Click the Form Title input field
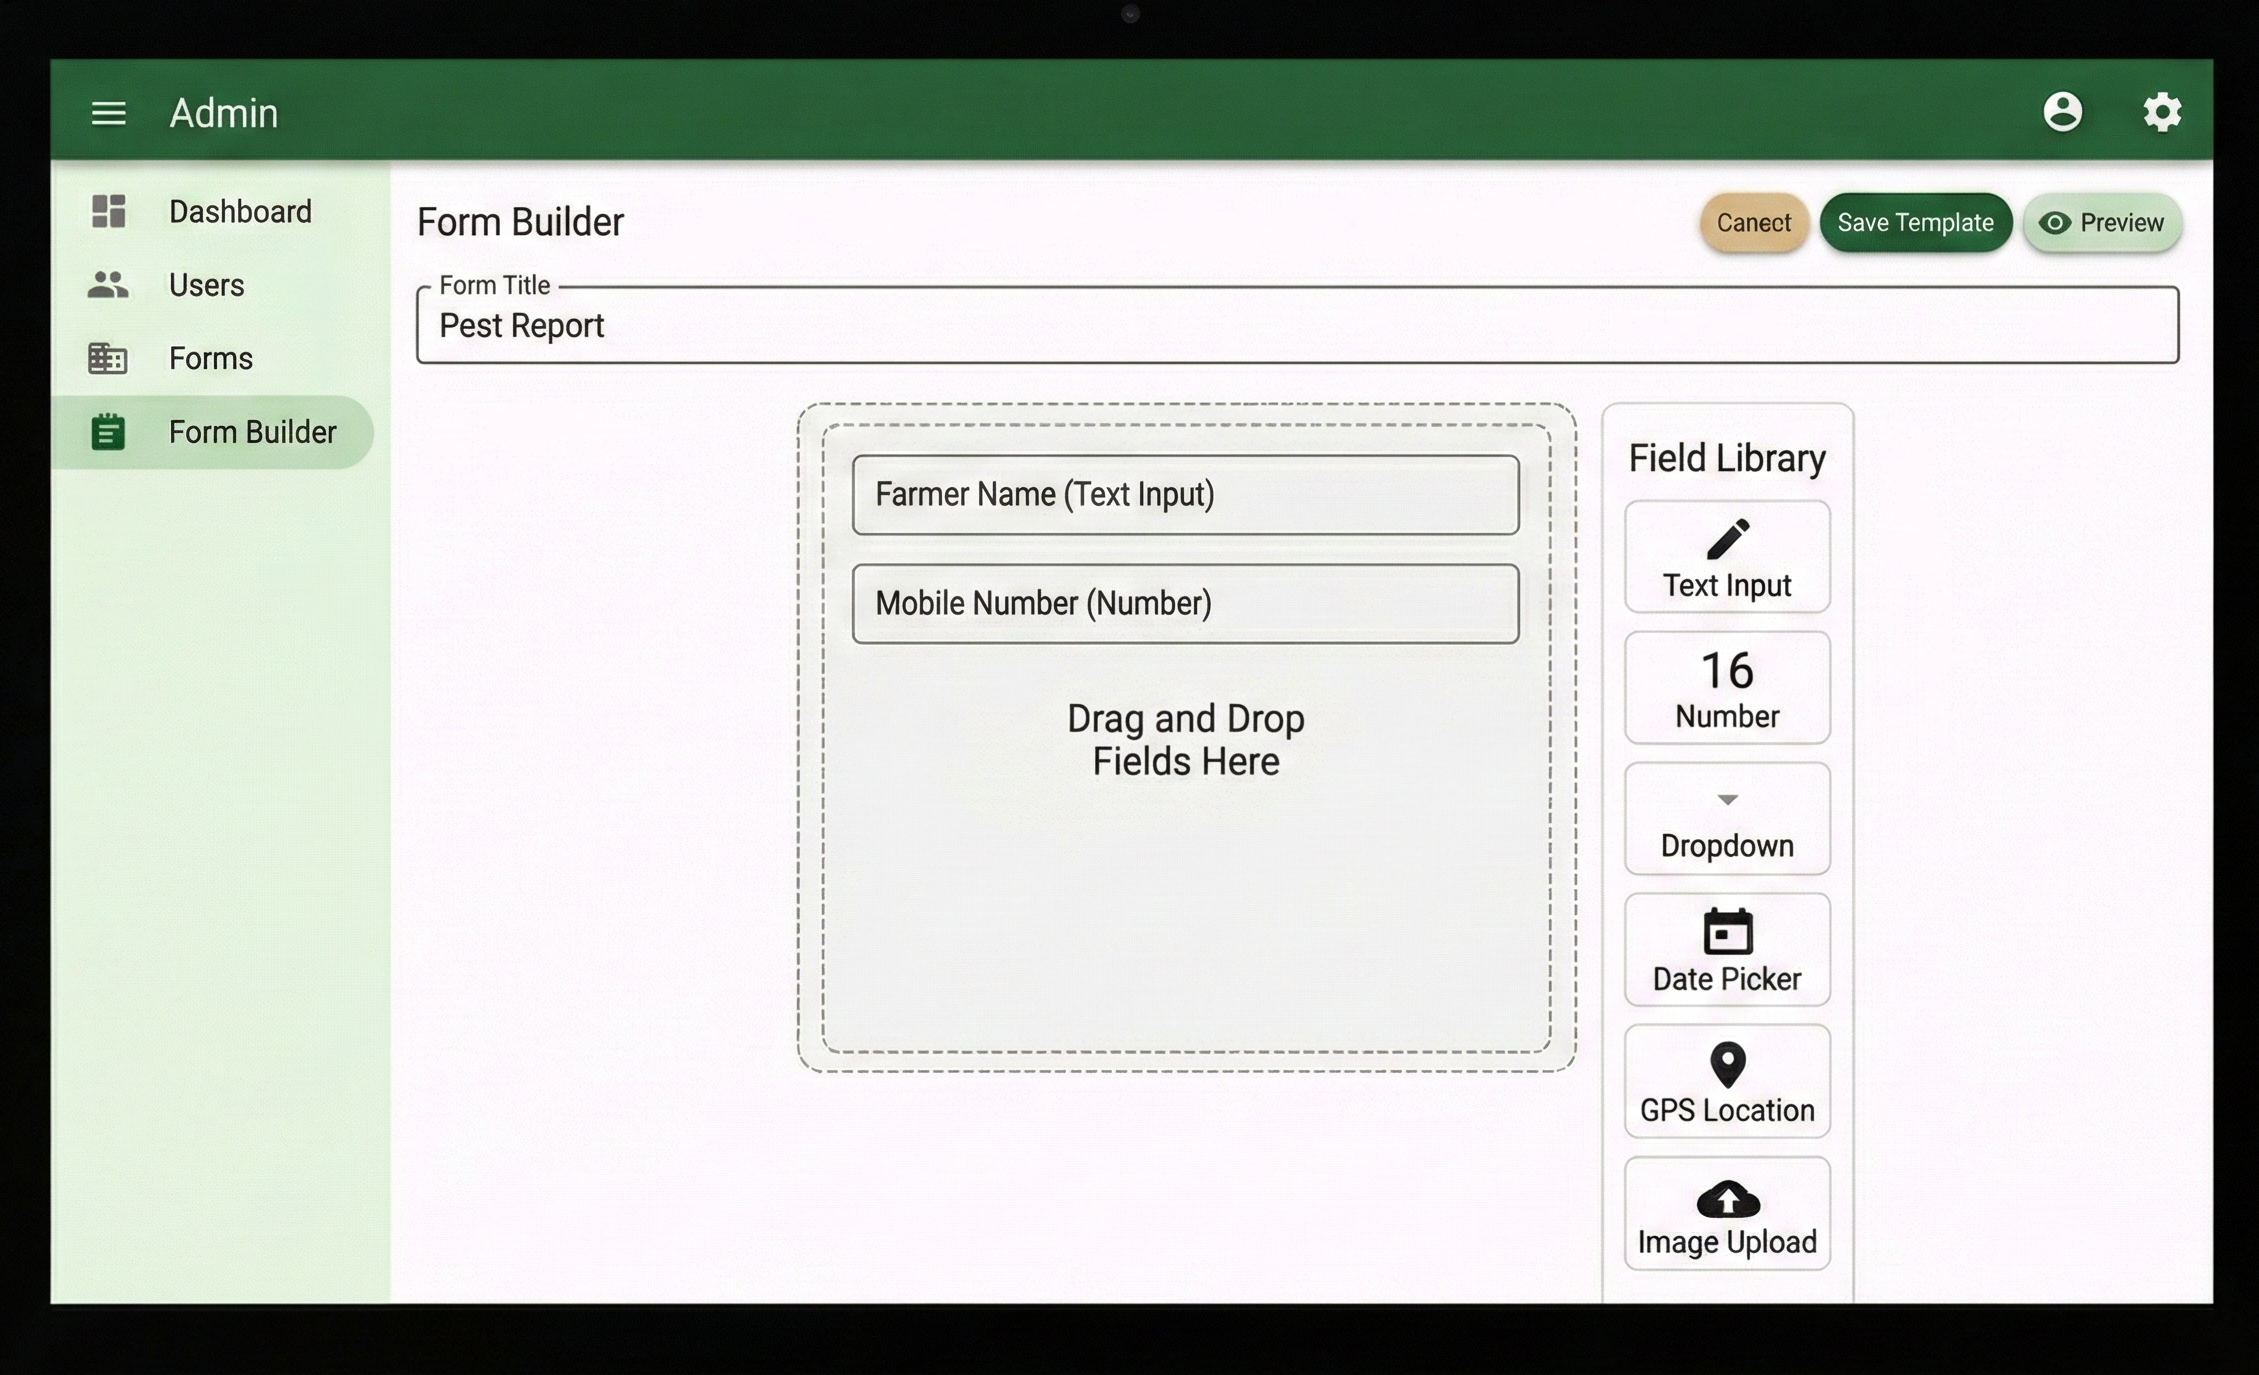 1296,326
